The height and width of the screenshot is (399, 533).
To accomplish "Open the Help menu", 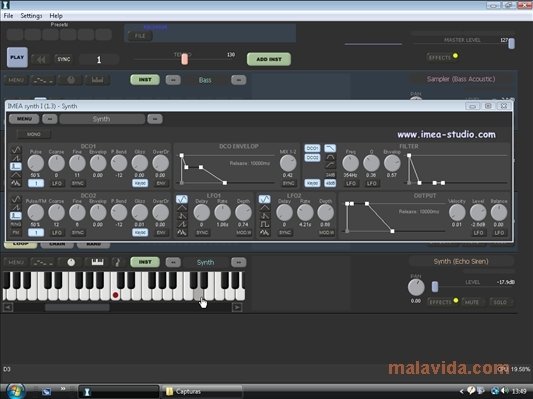I will [x=56, y=16].
